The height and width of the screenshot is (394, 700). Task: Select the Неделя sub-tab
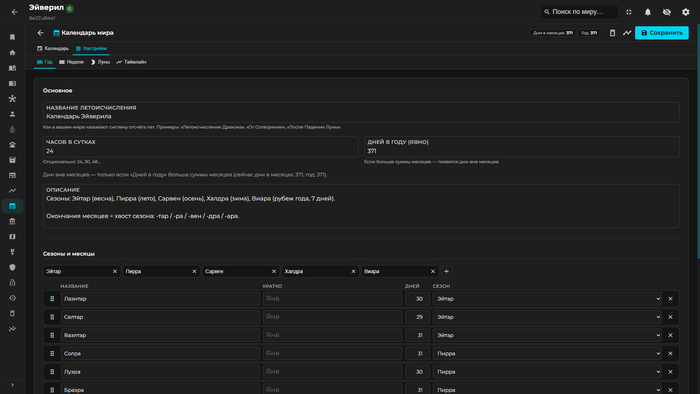click(71, 62)
